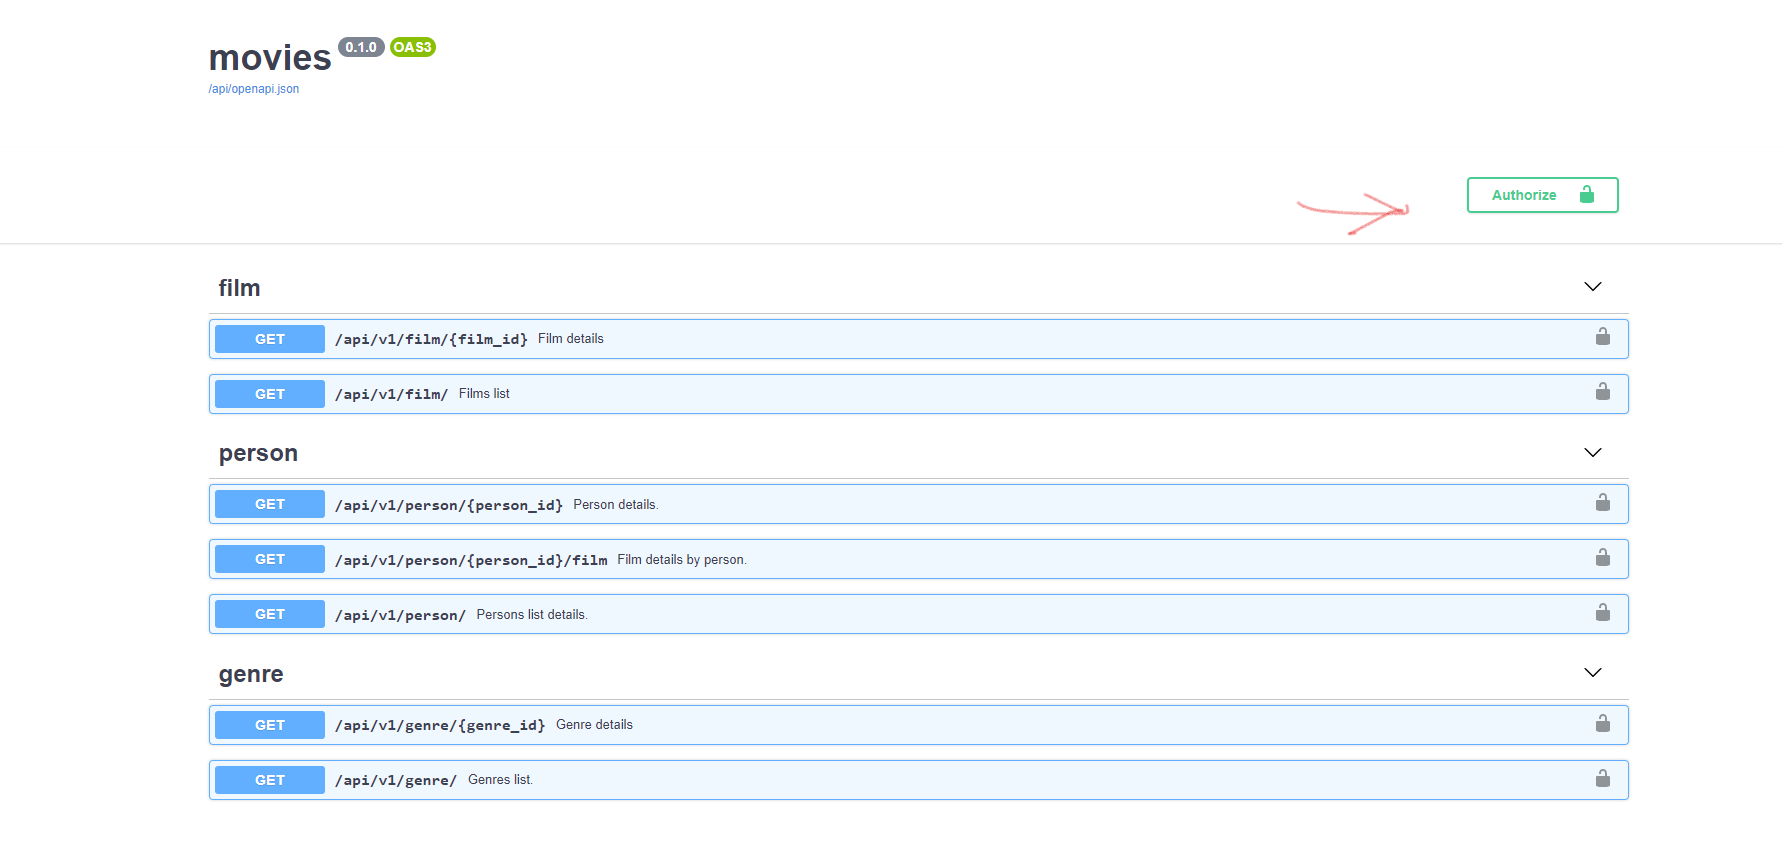This screenshot has height=843, width=1782.
Task: Click 'Genres list.' description text
Action: 500,780
